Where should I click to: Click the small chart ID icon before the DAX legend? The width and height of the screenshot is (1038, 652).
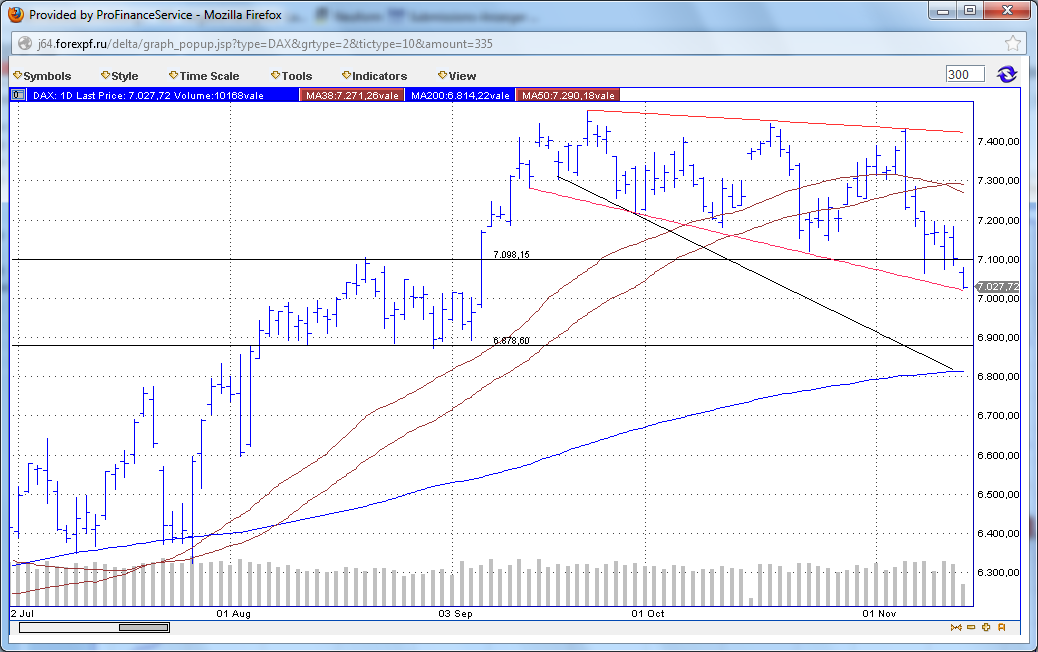click(x=16, y=94)
